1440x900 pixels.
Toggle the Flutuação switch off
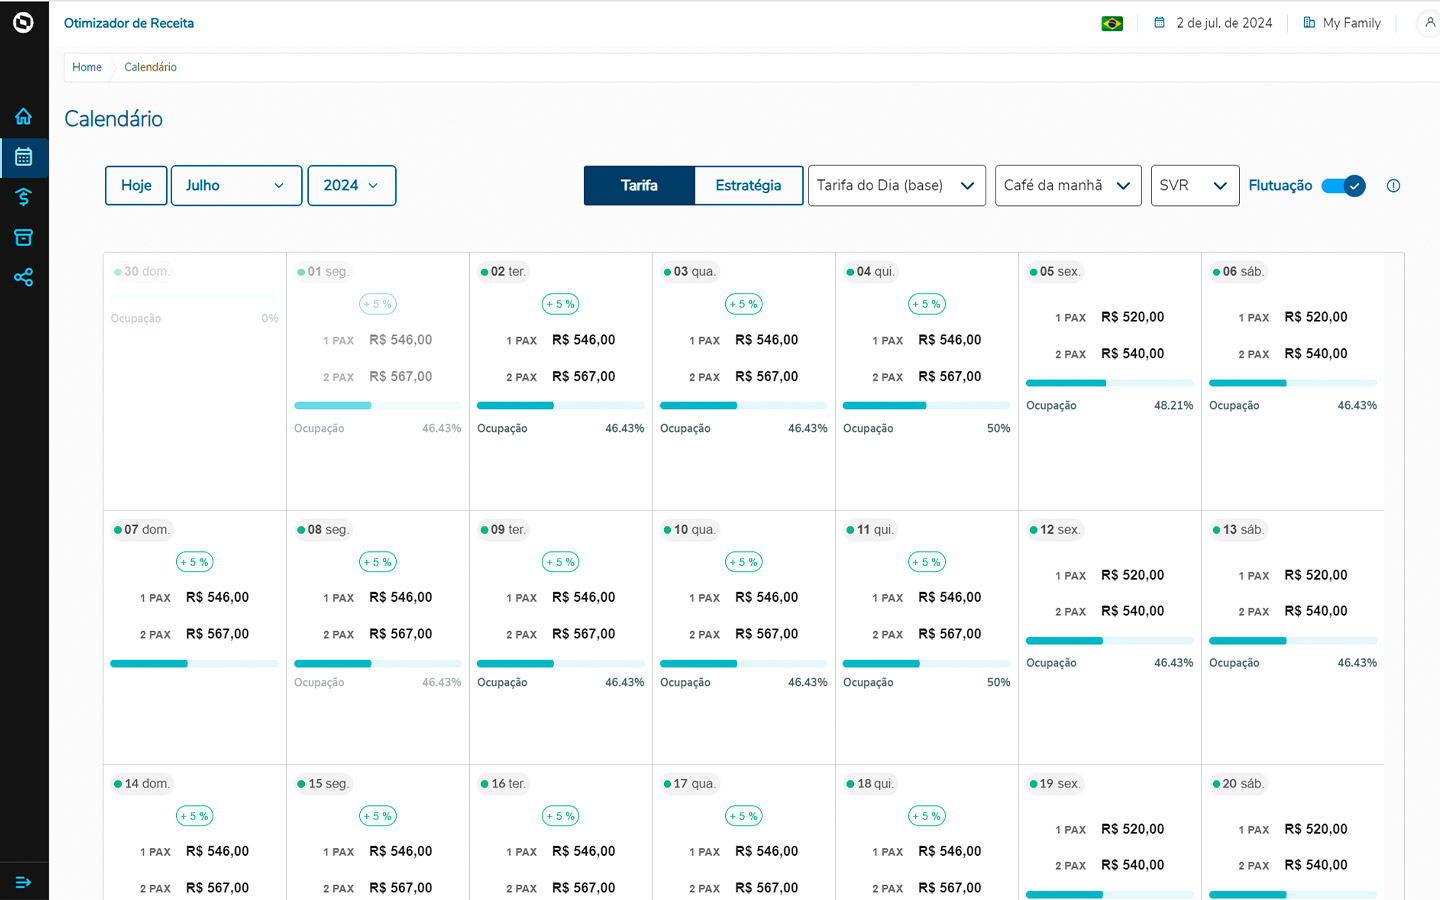click(1343, 186)
